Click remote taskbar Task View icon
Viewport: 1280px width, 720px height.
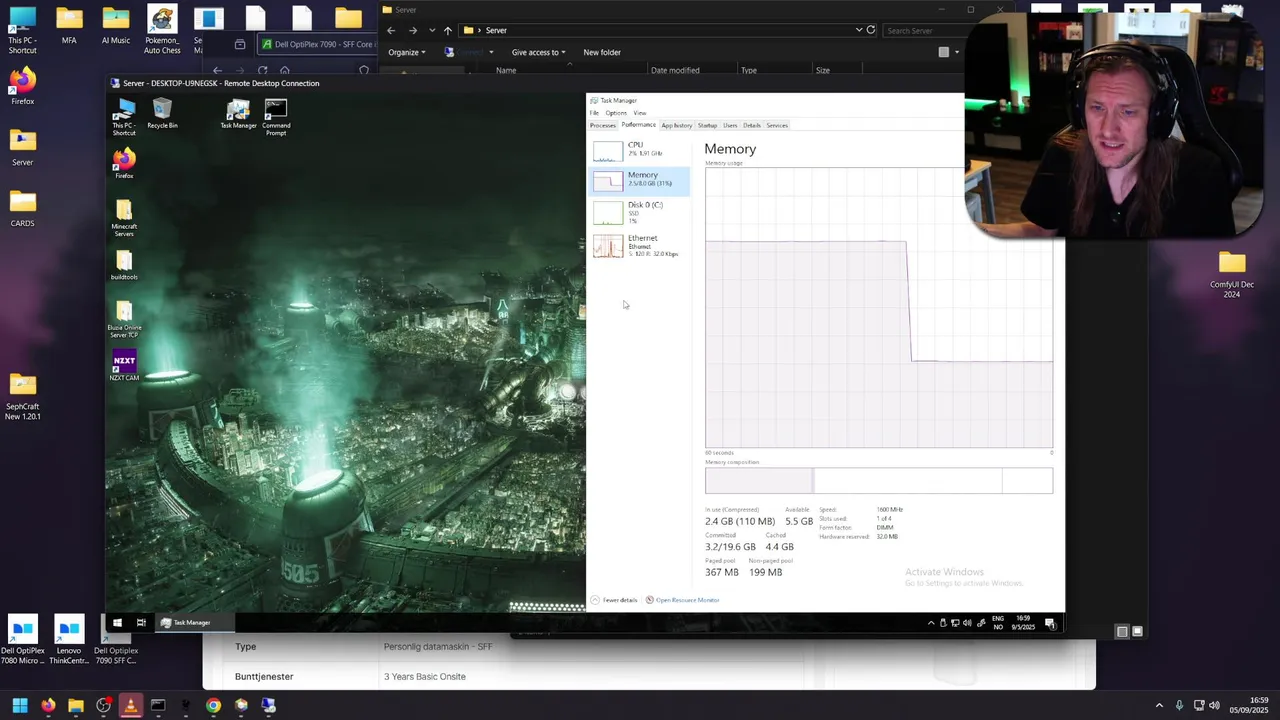141,622
